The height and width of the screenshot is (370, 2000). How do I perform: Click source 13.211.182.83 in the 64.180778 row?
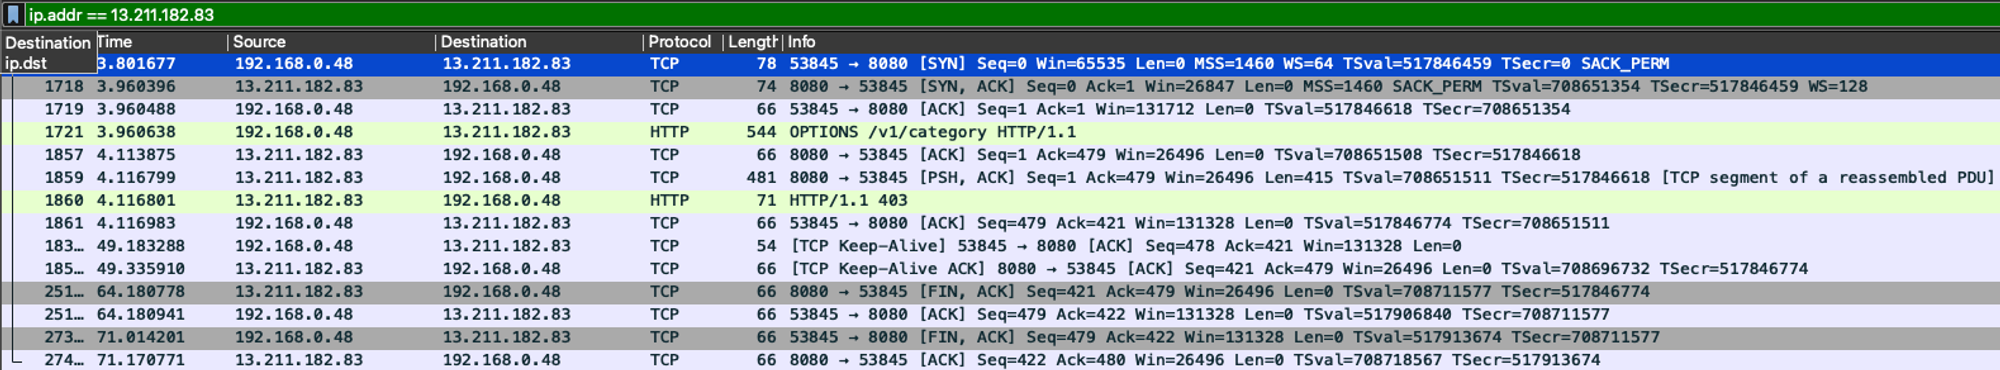[x=299, y=292]
